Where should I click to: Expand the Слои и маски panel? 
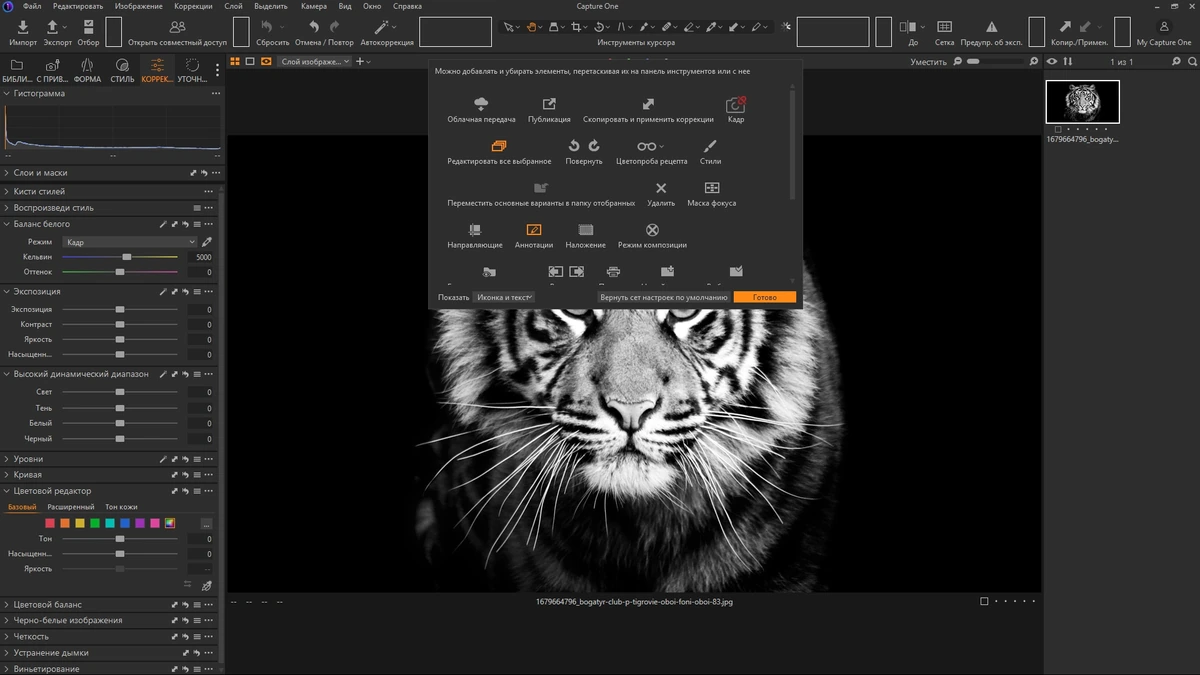coord(7,173)
